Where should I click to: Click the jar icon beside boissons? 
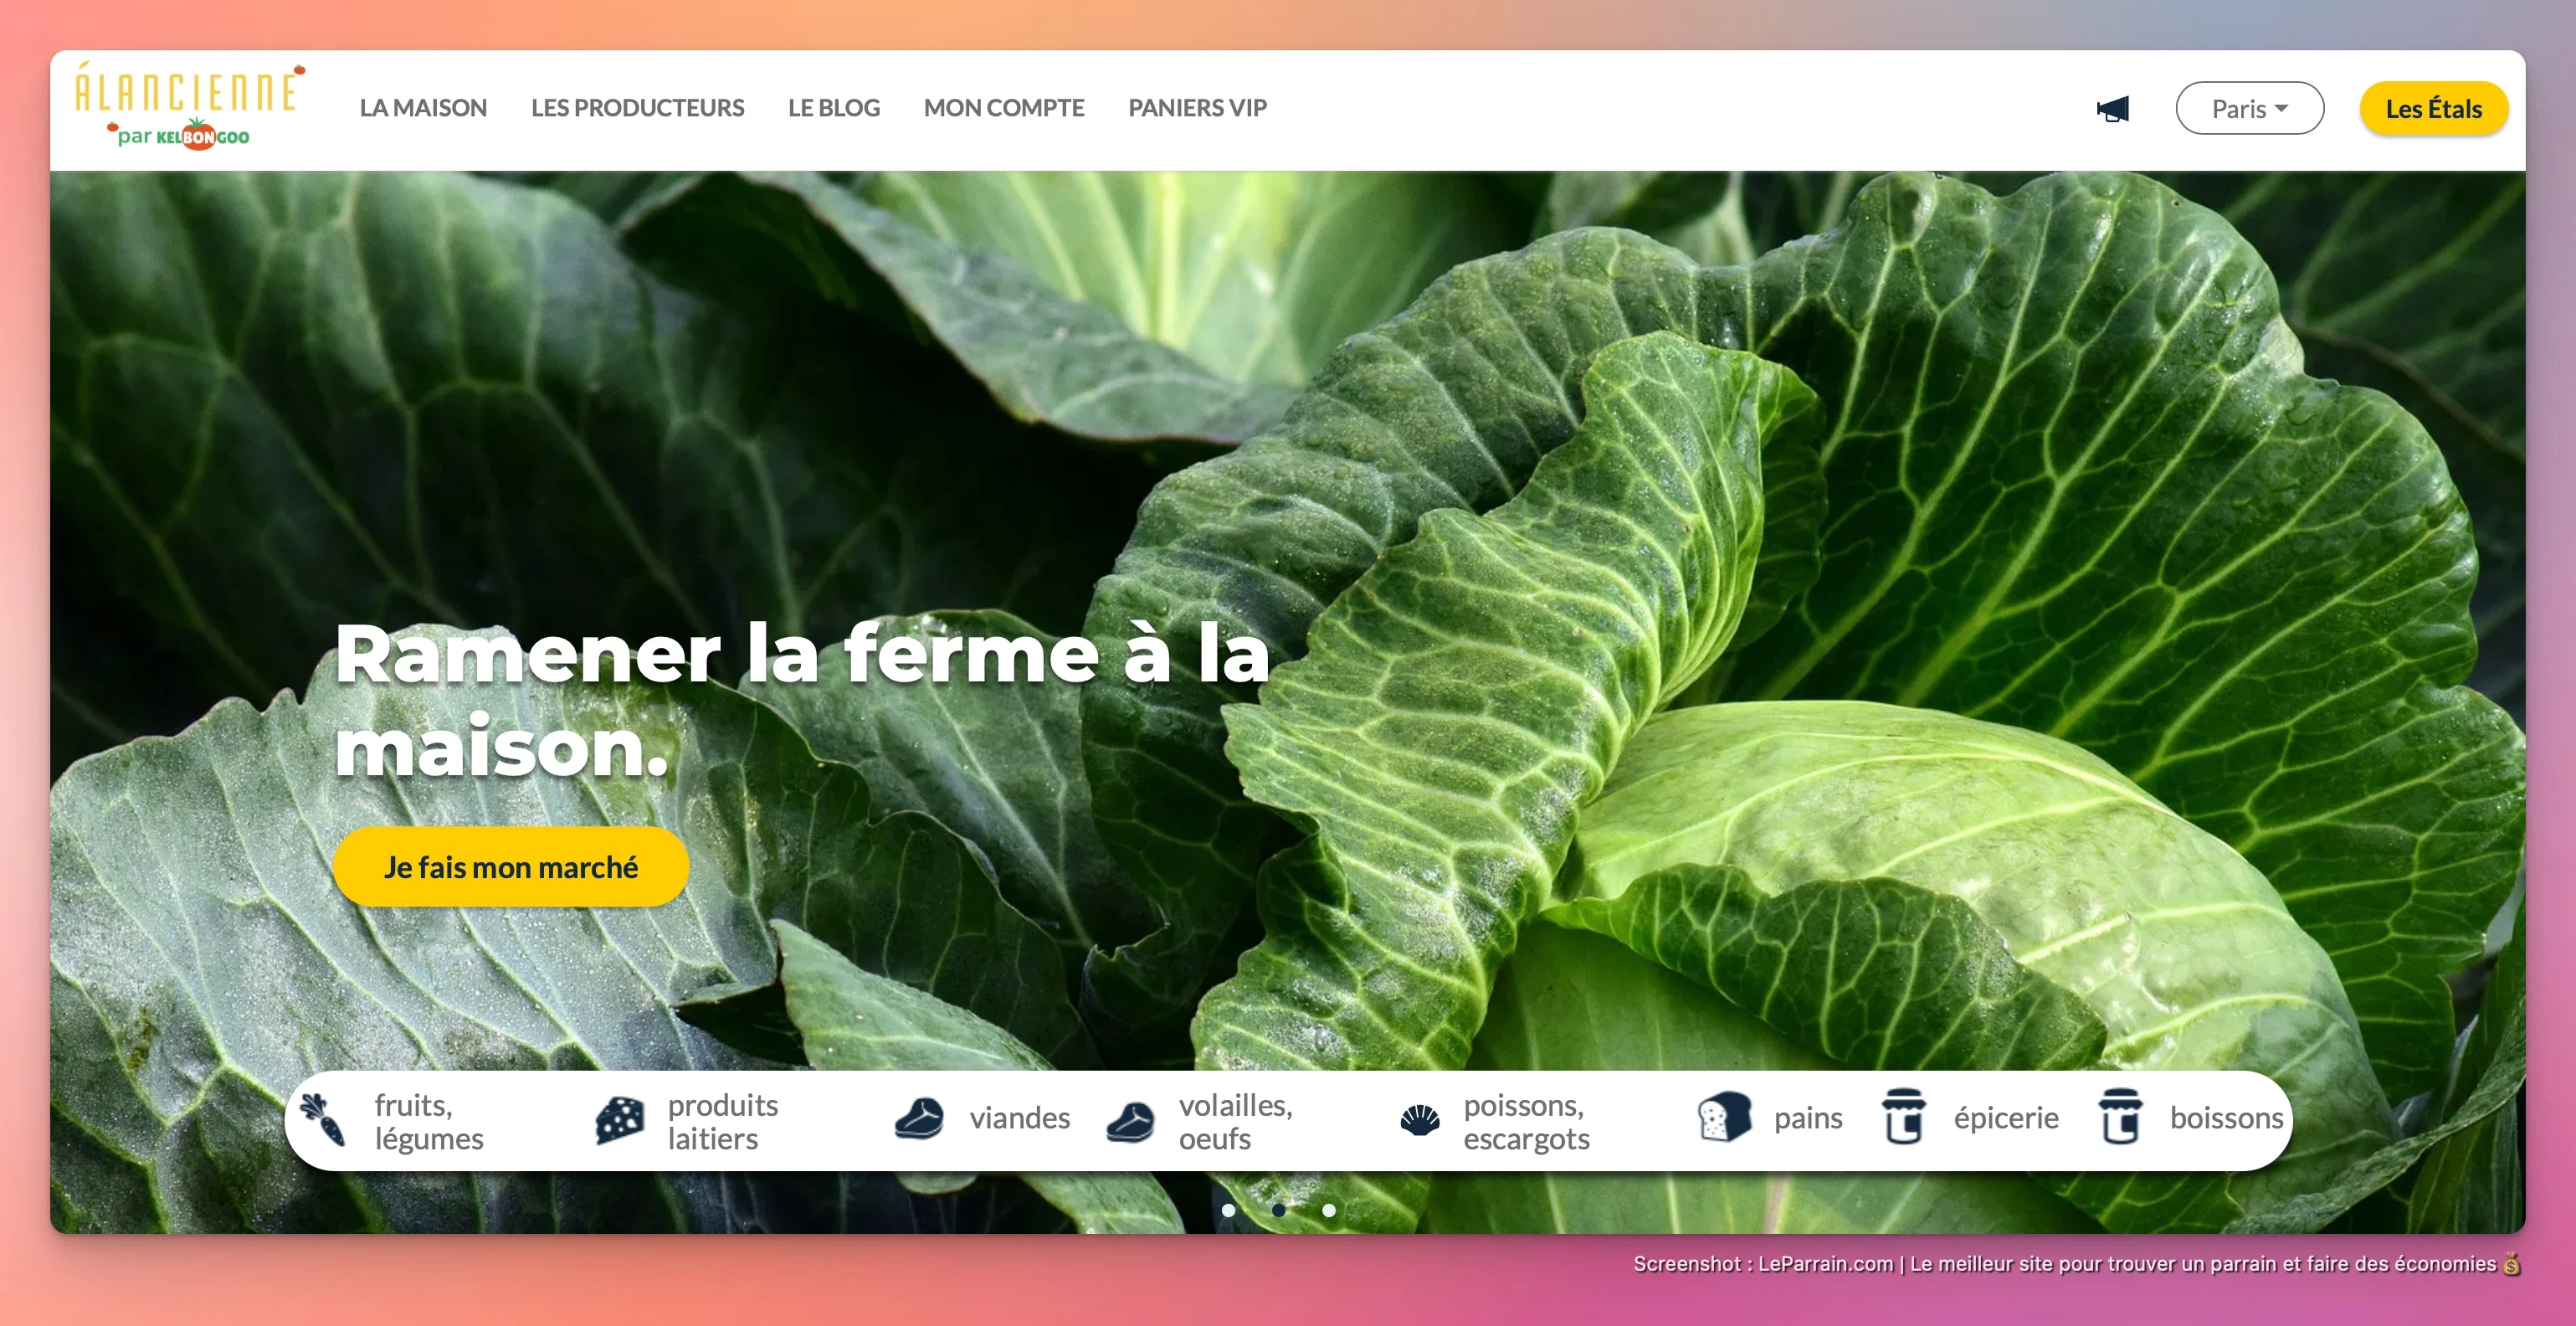2119,1117
